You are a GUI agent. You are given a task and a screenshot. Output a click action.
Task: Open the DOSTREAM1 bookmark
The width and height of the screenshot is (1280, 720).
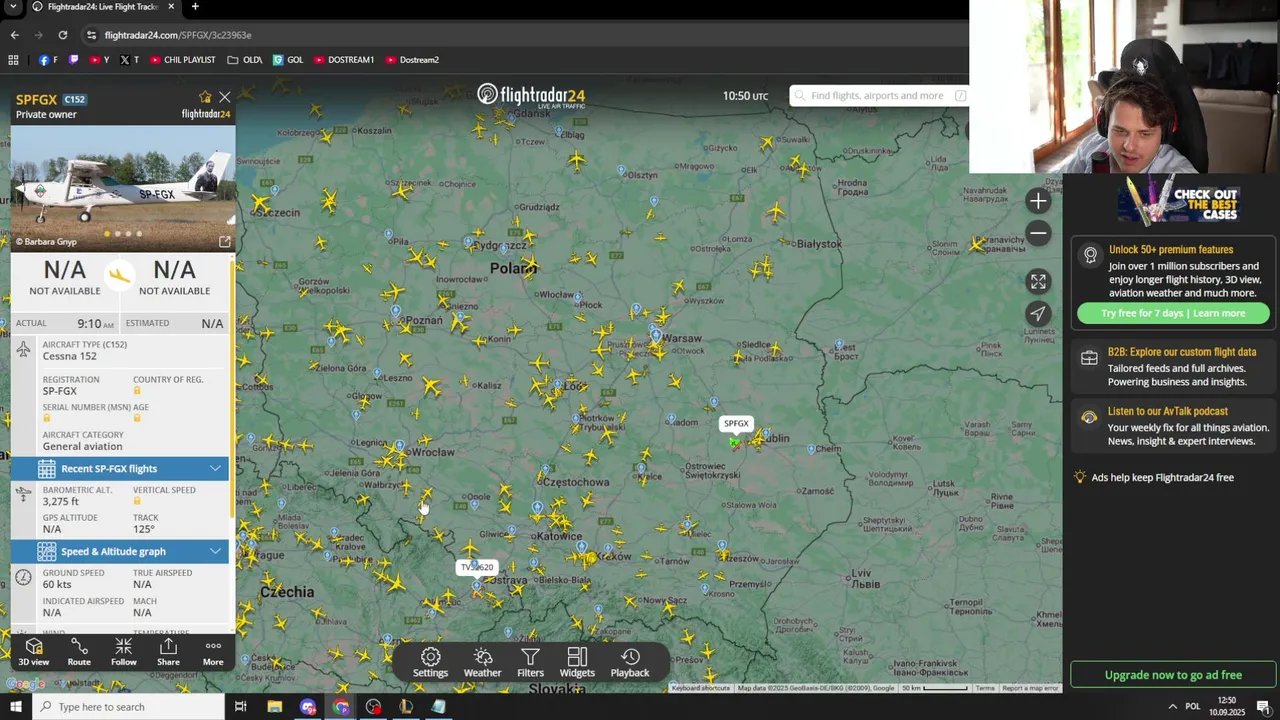(x=344, y=60)
